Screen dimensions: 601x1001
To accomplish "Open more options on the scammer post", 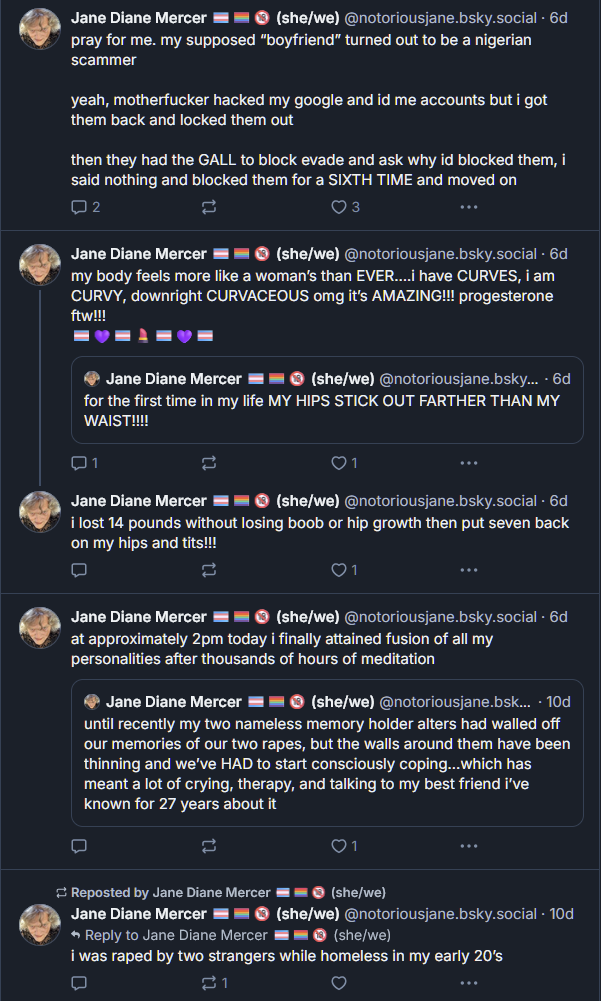I will [468, 207].
